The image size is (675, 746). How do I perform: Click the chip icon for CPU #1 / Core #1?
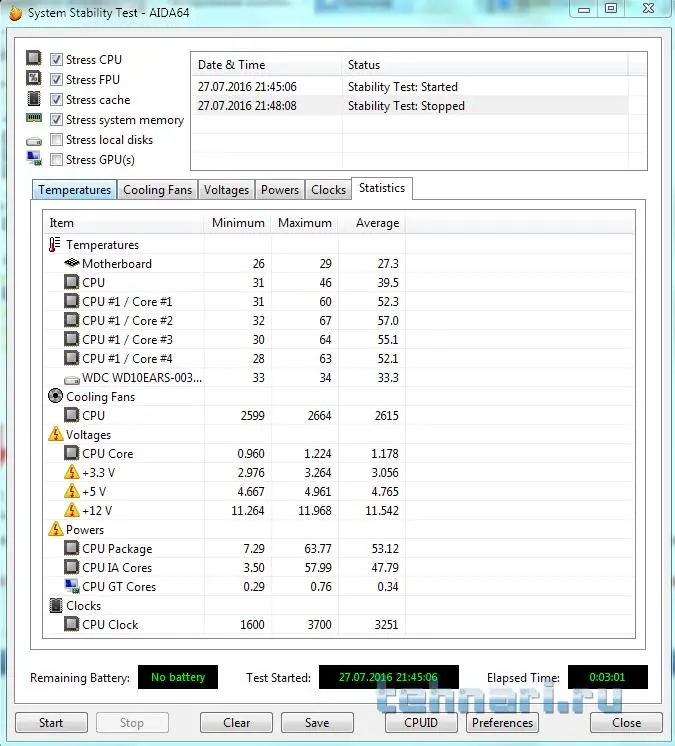click(71, 301)
